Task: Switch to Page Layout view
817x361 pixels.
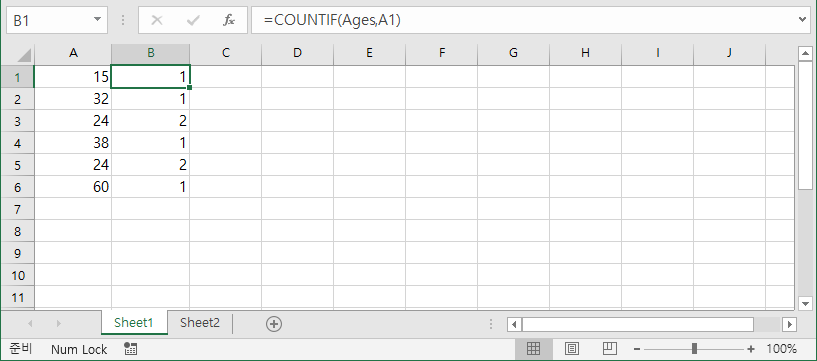Action: [572, 348]
